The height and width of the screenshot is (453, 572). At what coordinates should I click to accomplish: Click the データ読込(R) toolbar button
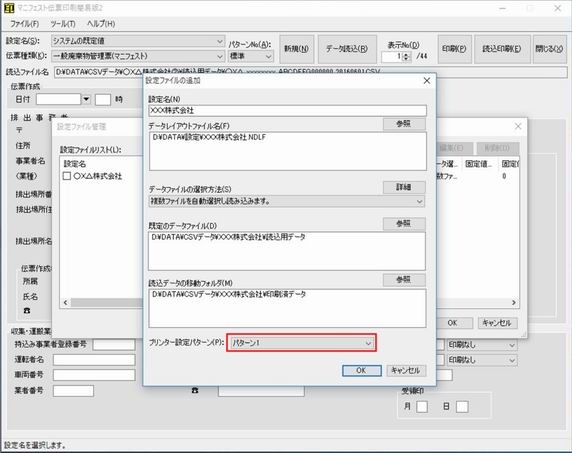(347, 49)
